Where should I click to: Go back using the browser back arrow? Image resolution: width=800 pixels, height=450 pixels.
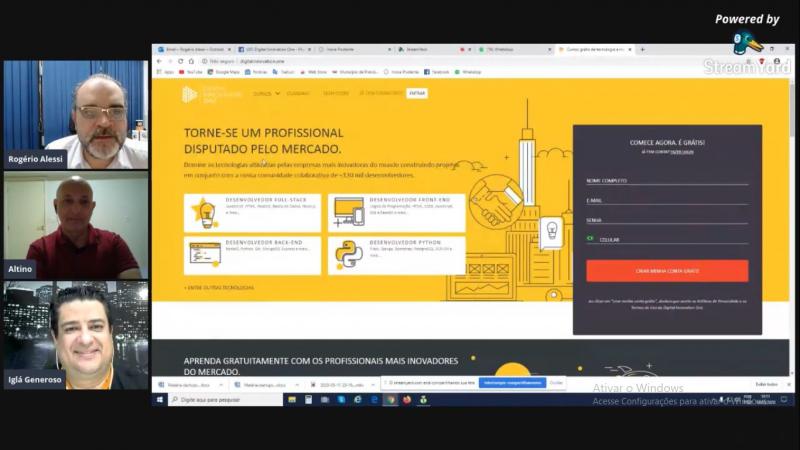(160, 61)
